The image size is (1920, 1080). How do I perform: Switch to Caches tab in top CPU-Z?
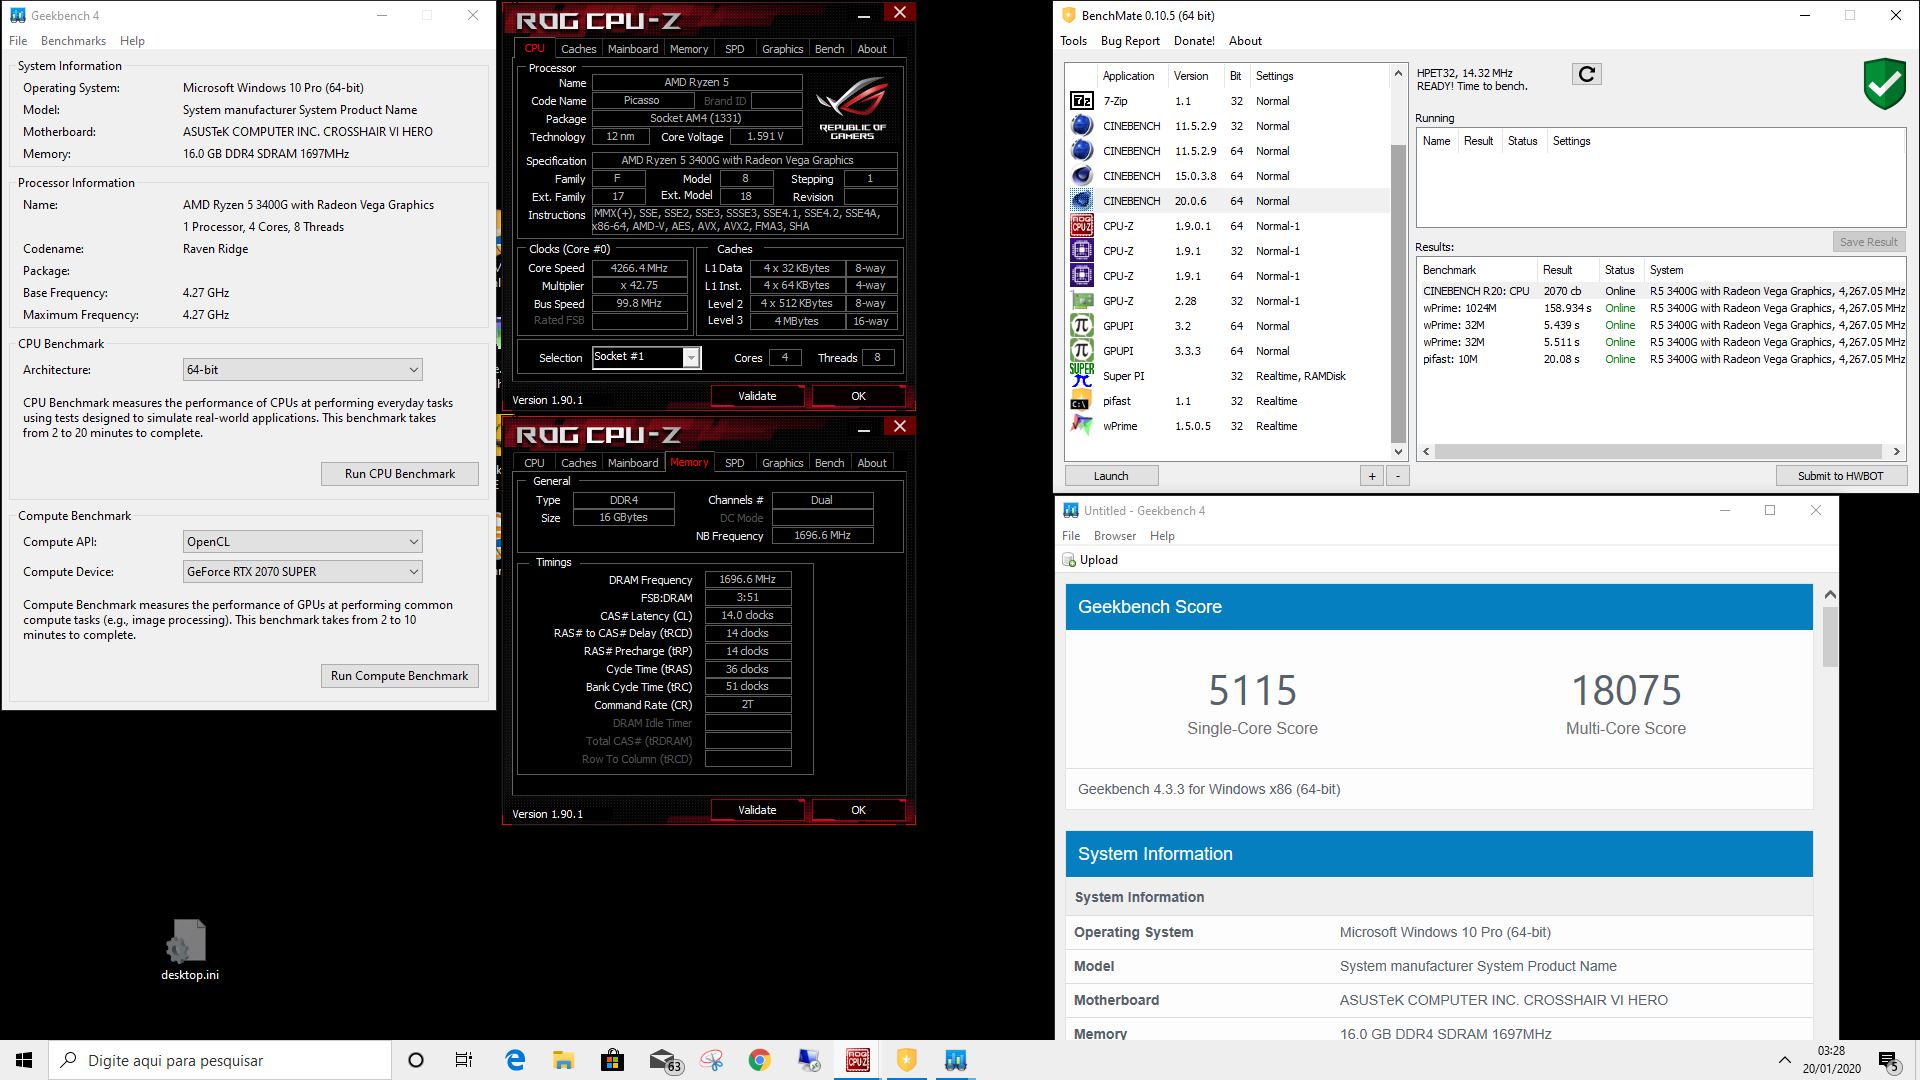(x=578, y=49)
